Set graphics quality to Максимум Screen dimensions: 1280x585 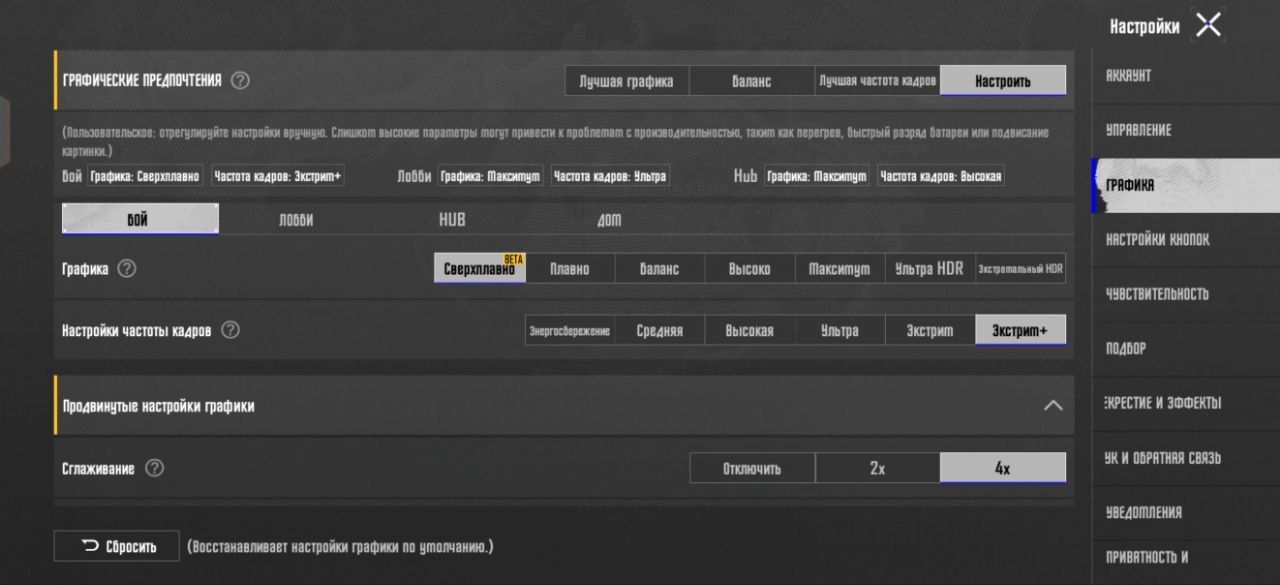tap(840, 269)
